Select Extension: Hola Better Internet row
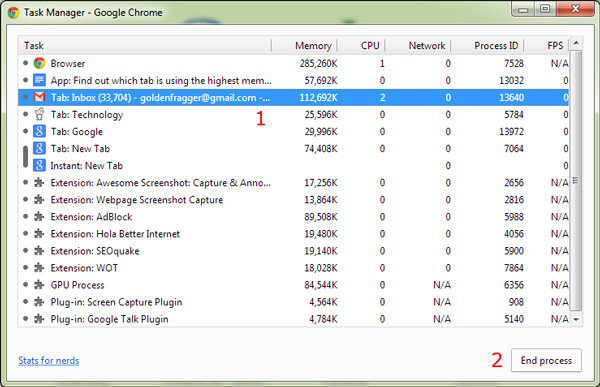The image size is (600, 387). click(x=293, y=234)
